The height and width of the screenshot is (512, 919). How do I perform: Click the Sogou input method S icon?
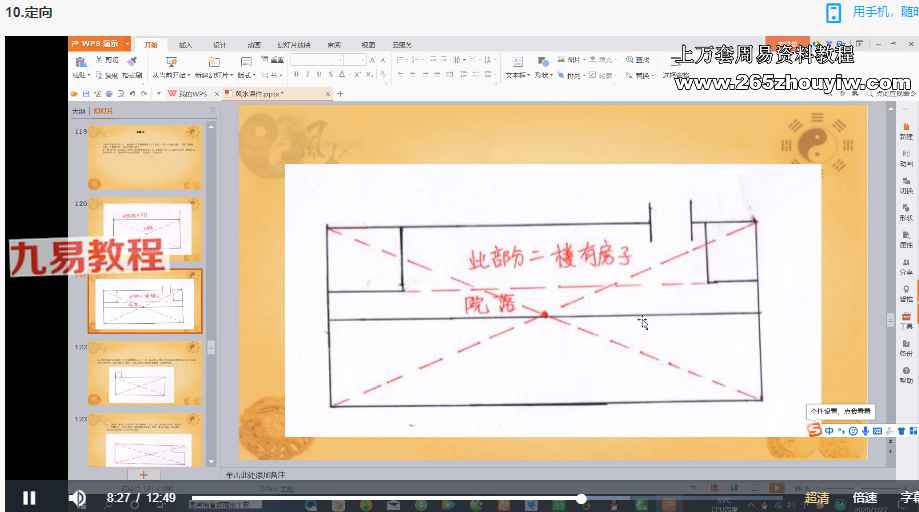click(816, 430)
